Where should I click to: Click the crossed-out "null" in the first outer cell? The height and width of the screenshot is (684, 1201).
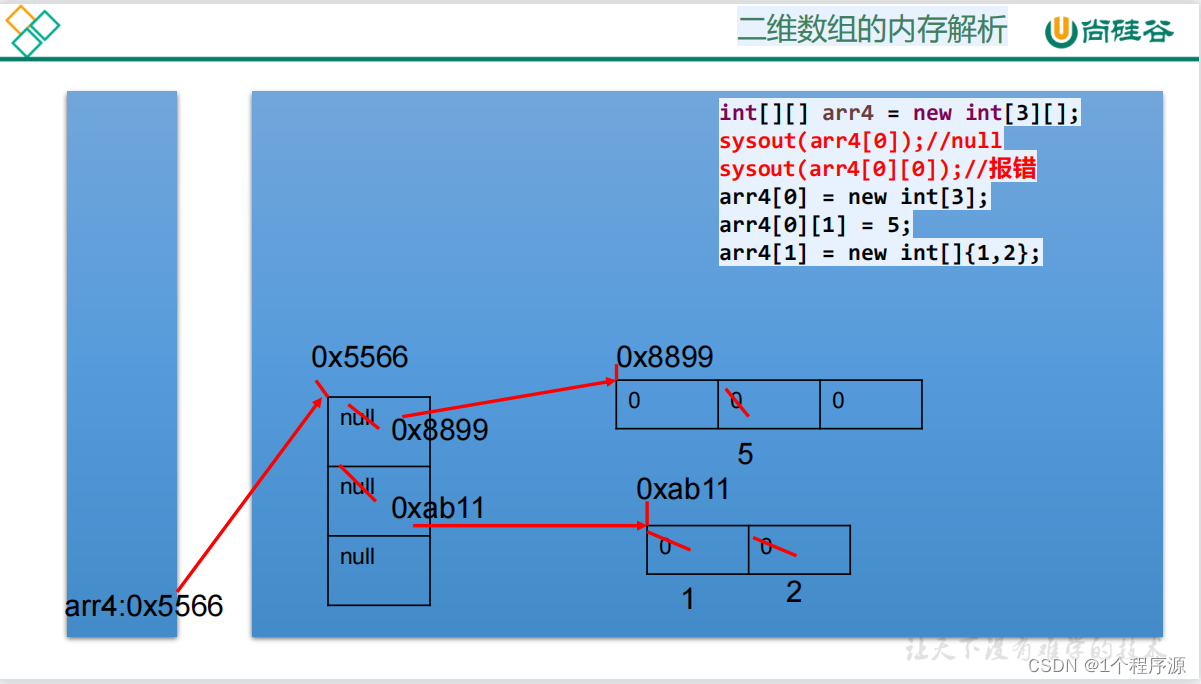[x=357, y=418]
